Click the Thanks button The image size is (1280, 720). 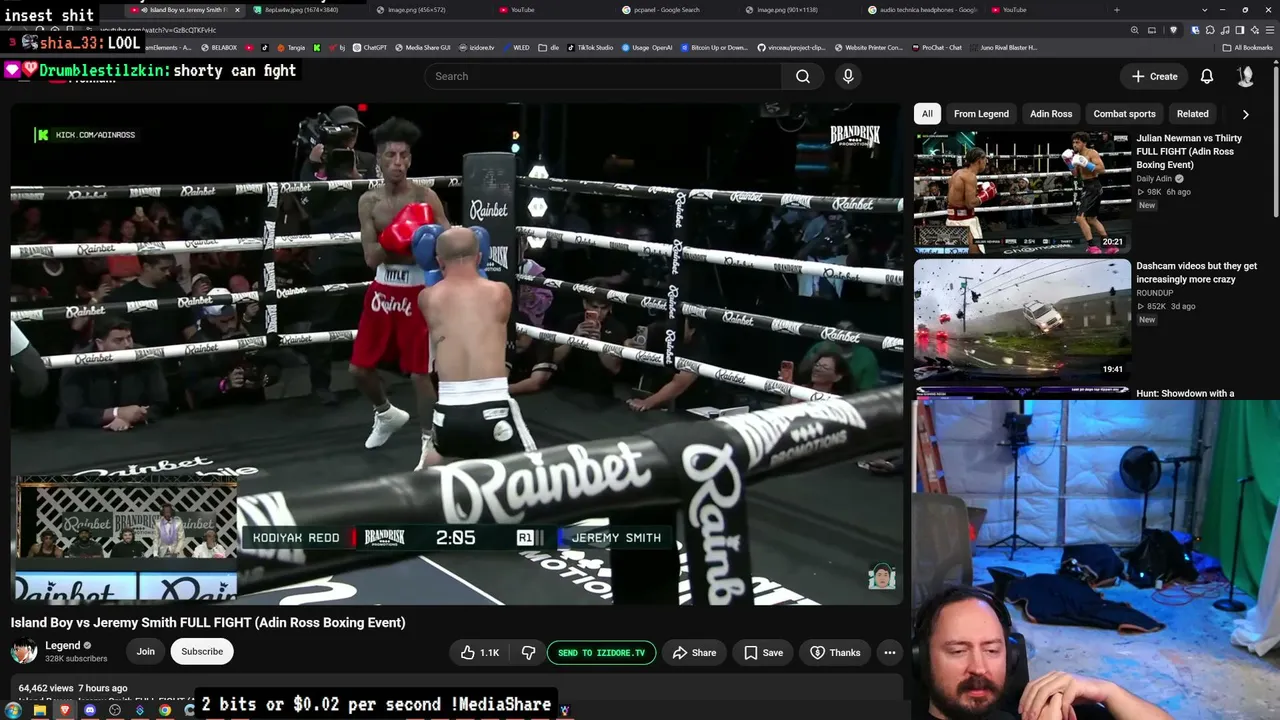835,653
